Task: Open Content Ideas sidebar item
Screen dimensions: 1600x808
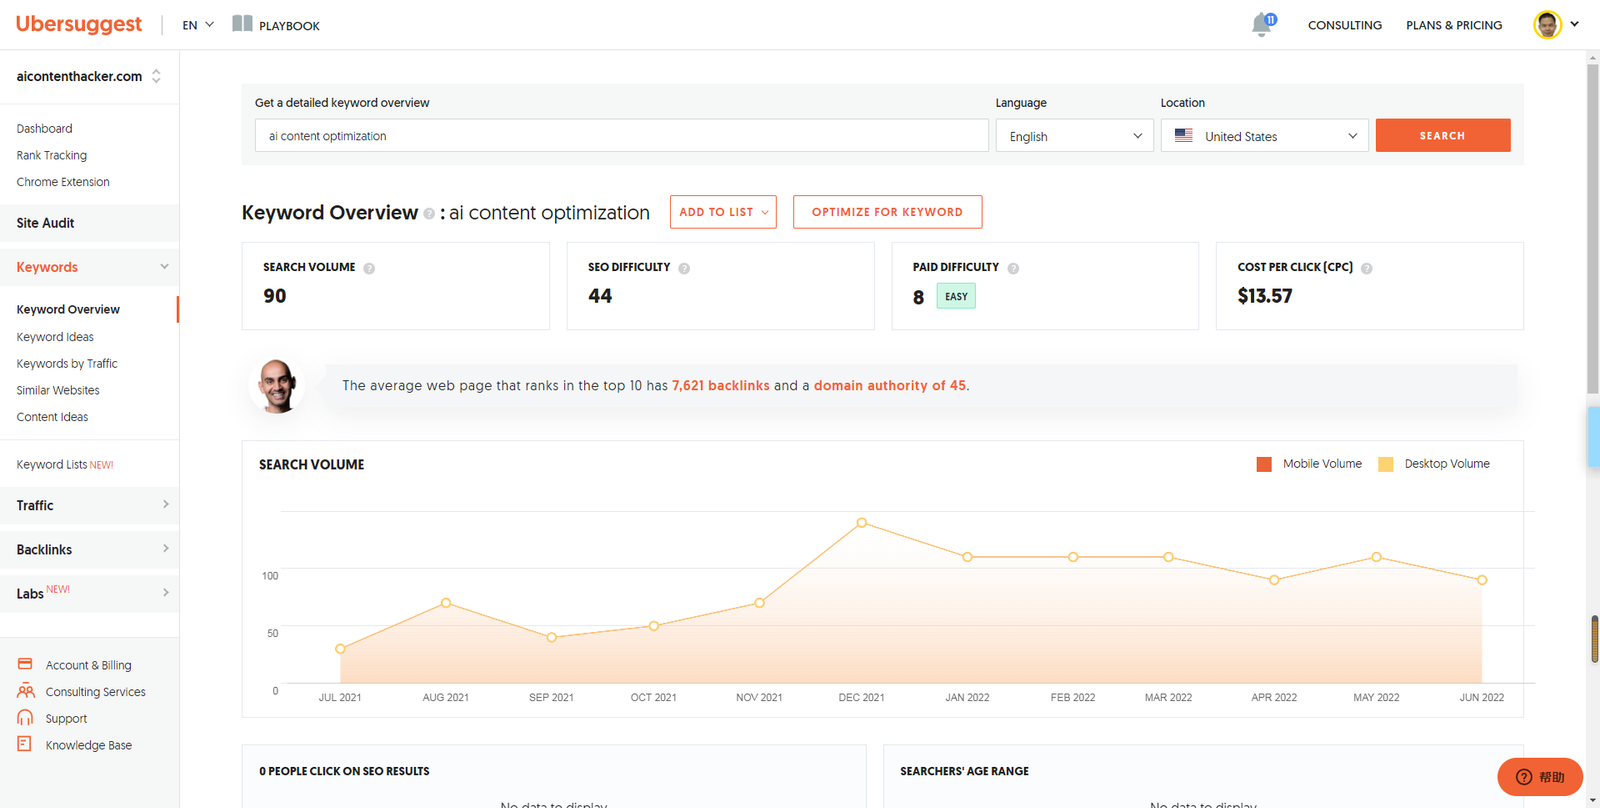Action: point(52,417)
